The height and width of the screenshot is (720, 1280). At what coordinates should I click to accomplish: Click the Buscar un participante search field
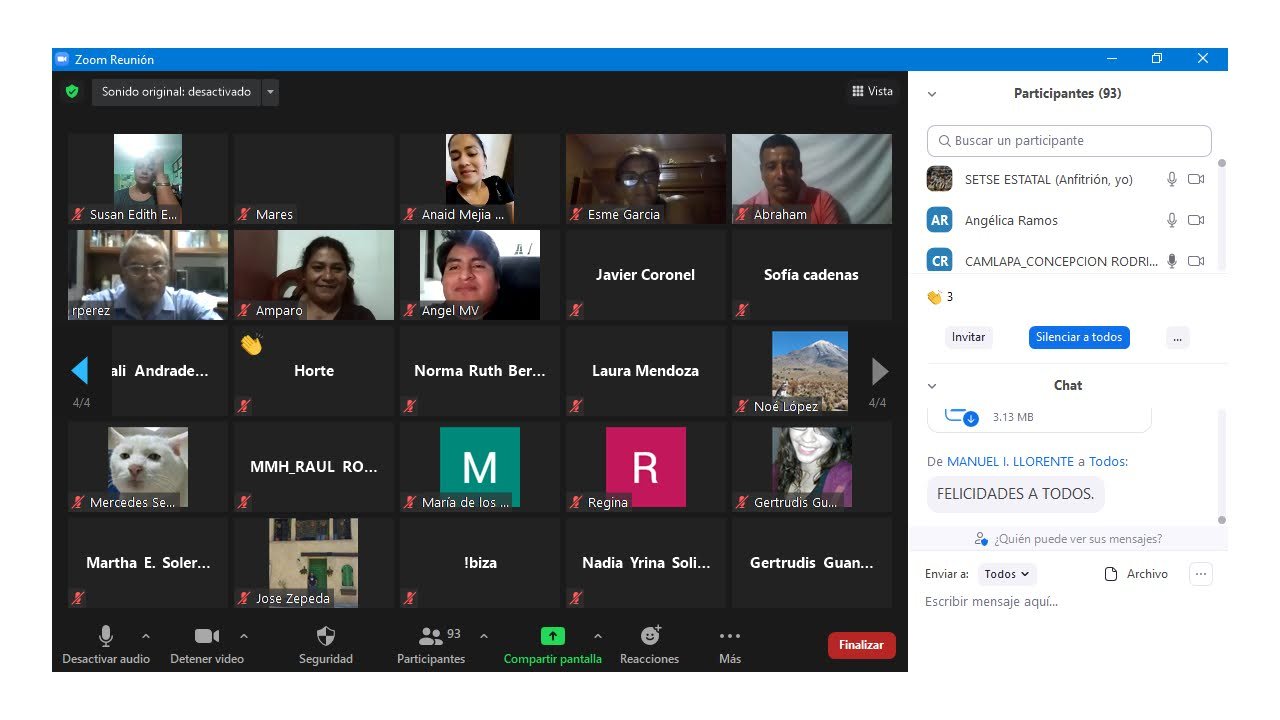[1069, 141]
